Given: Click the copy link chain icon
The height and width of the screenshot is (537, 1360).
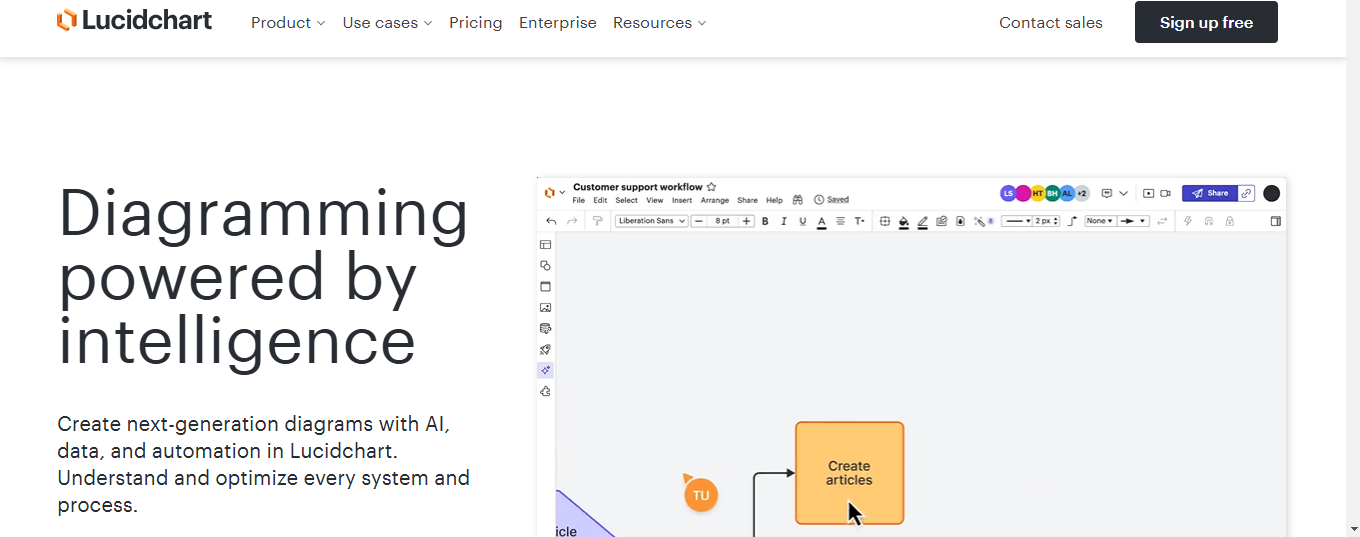Looking at the screenshot, I should click(1246, 193).
